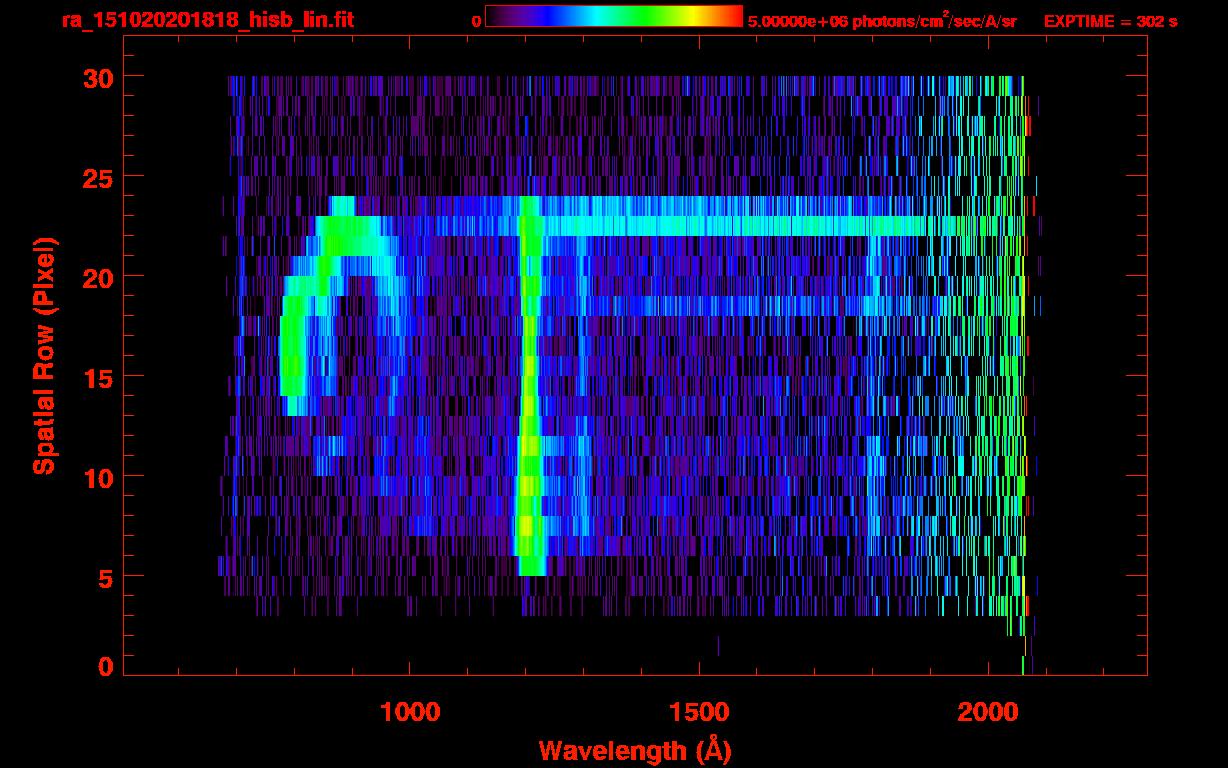Click the 2000 wavelength tick label
Viewport: 1228px width, 768px height.
click(x=988, y=711)
